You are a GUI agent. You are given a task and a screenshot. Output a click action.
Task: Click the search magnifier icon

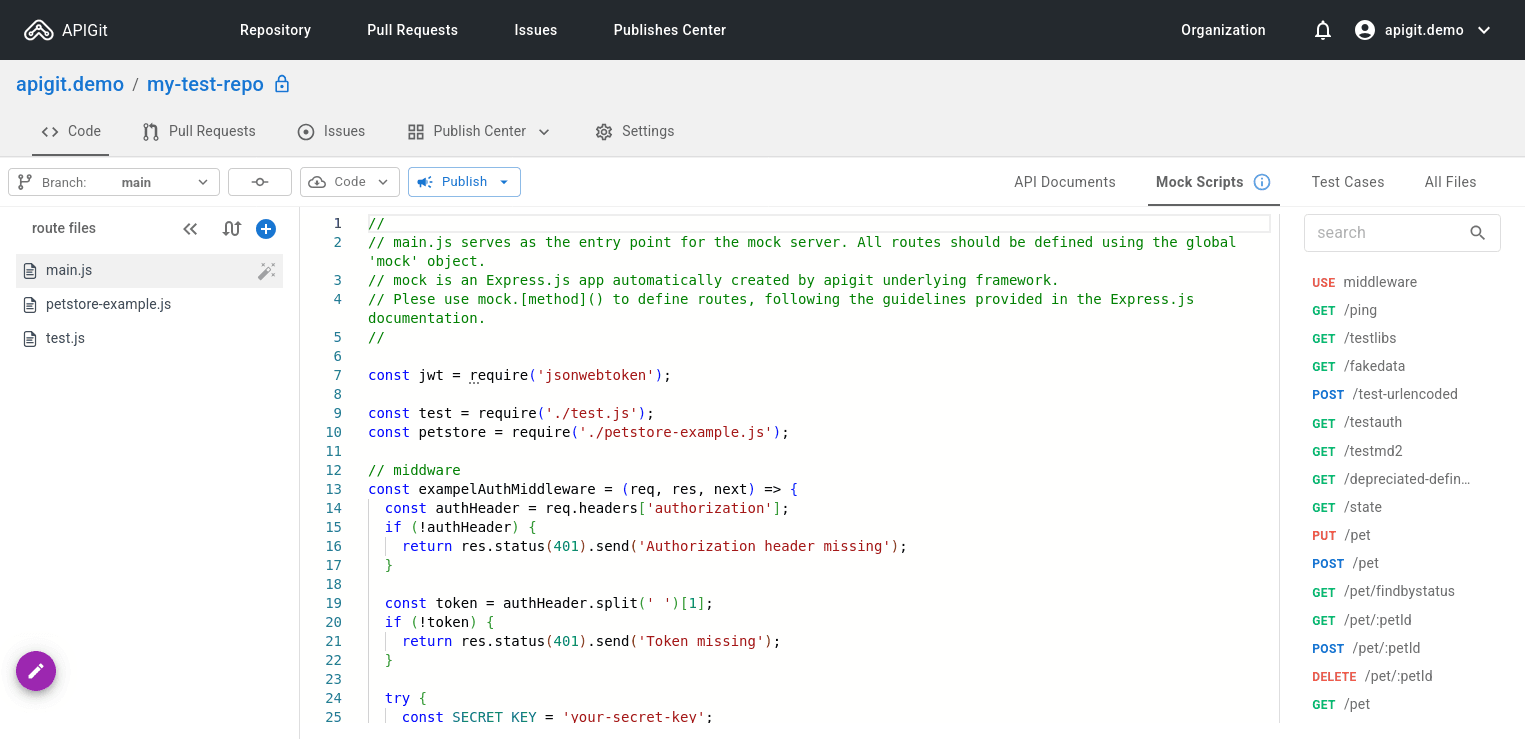tap(1478, 233)
